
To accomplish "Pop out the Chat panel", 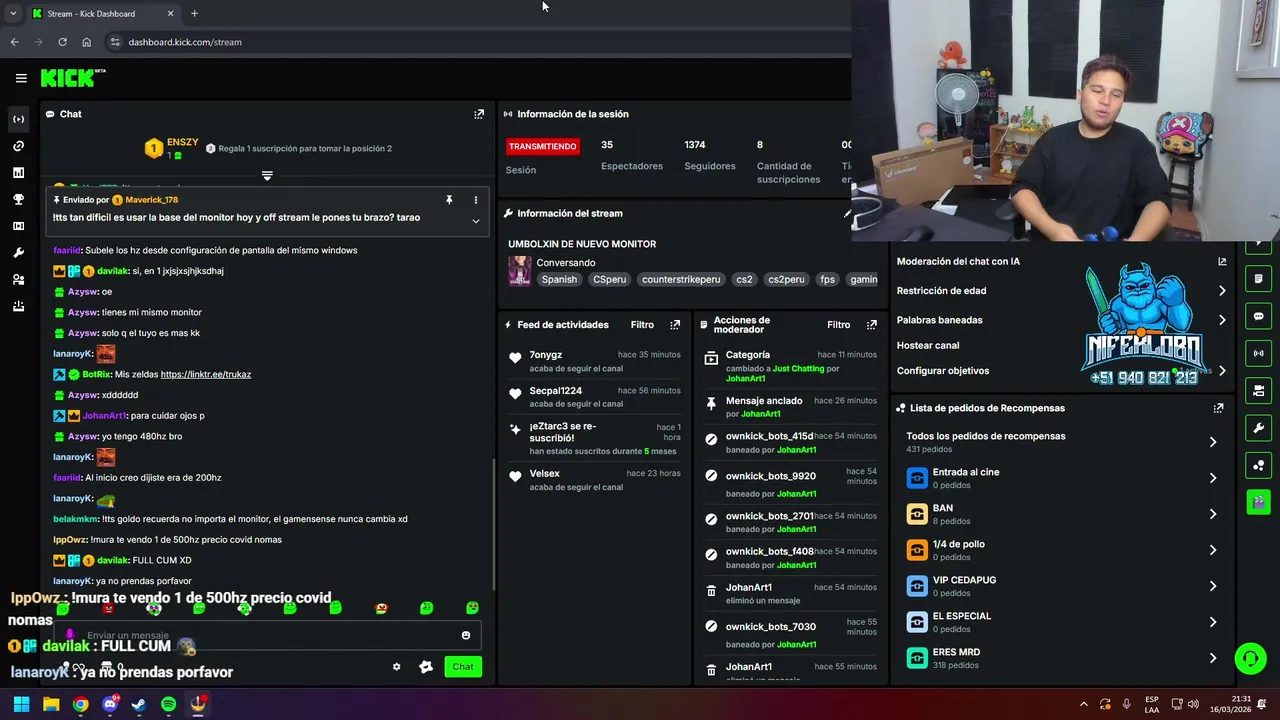I will tap(479, 114).
